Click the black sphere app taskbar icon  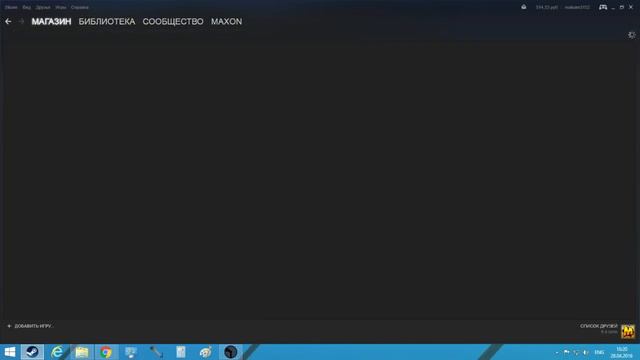tap(231, 352)
